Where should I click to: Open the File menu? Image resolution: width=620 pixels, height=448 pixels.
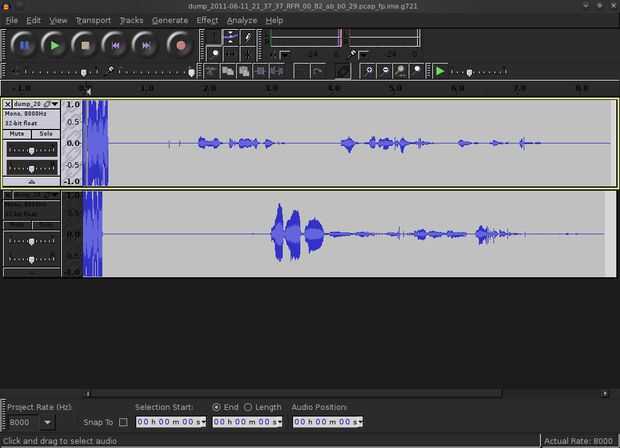pos(11,20)
